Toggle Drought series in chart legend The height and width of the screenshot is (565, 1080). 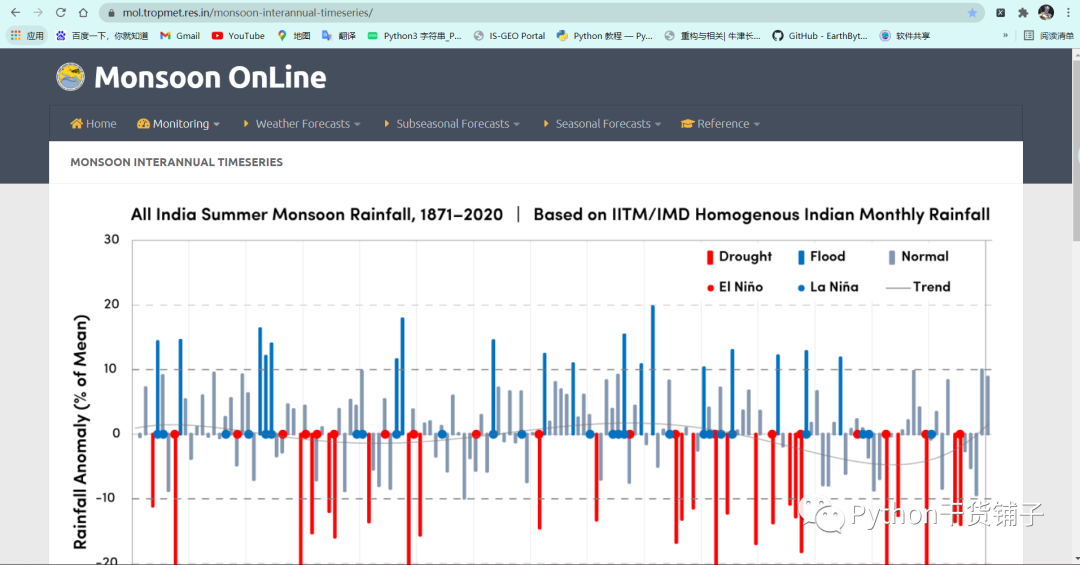(x=739, y=257)
